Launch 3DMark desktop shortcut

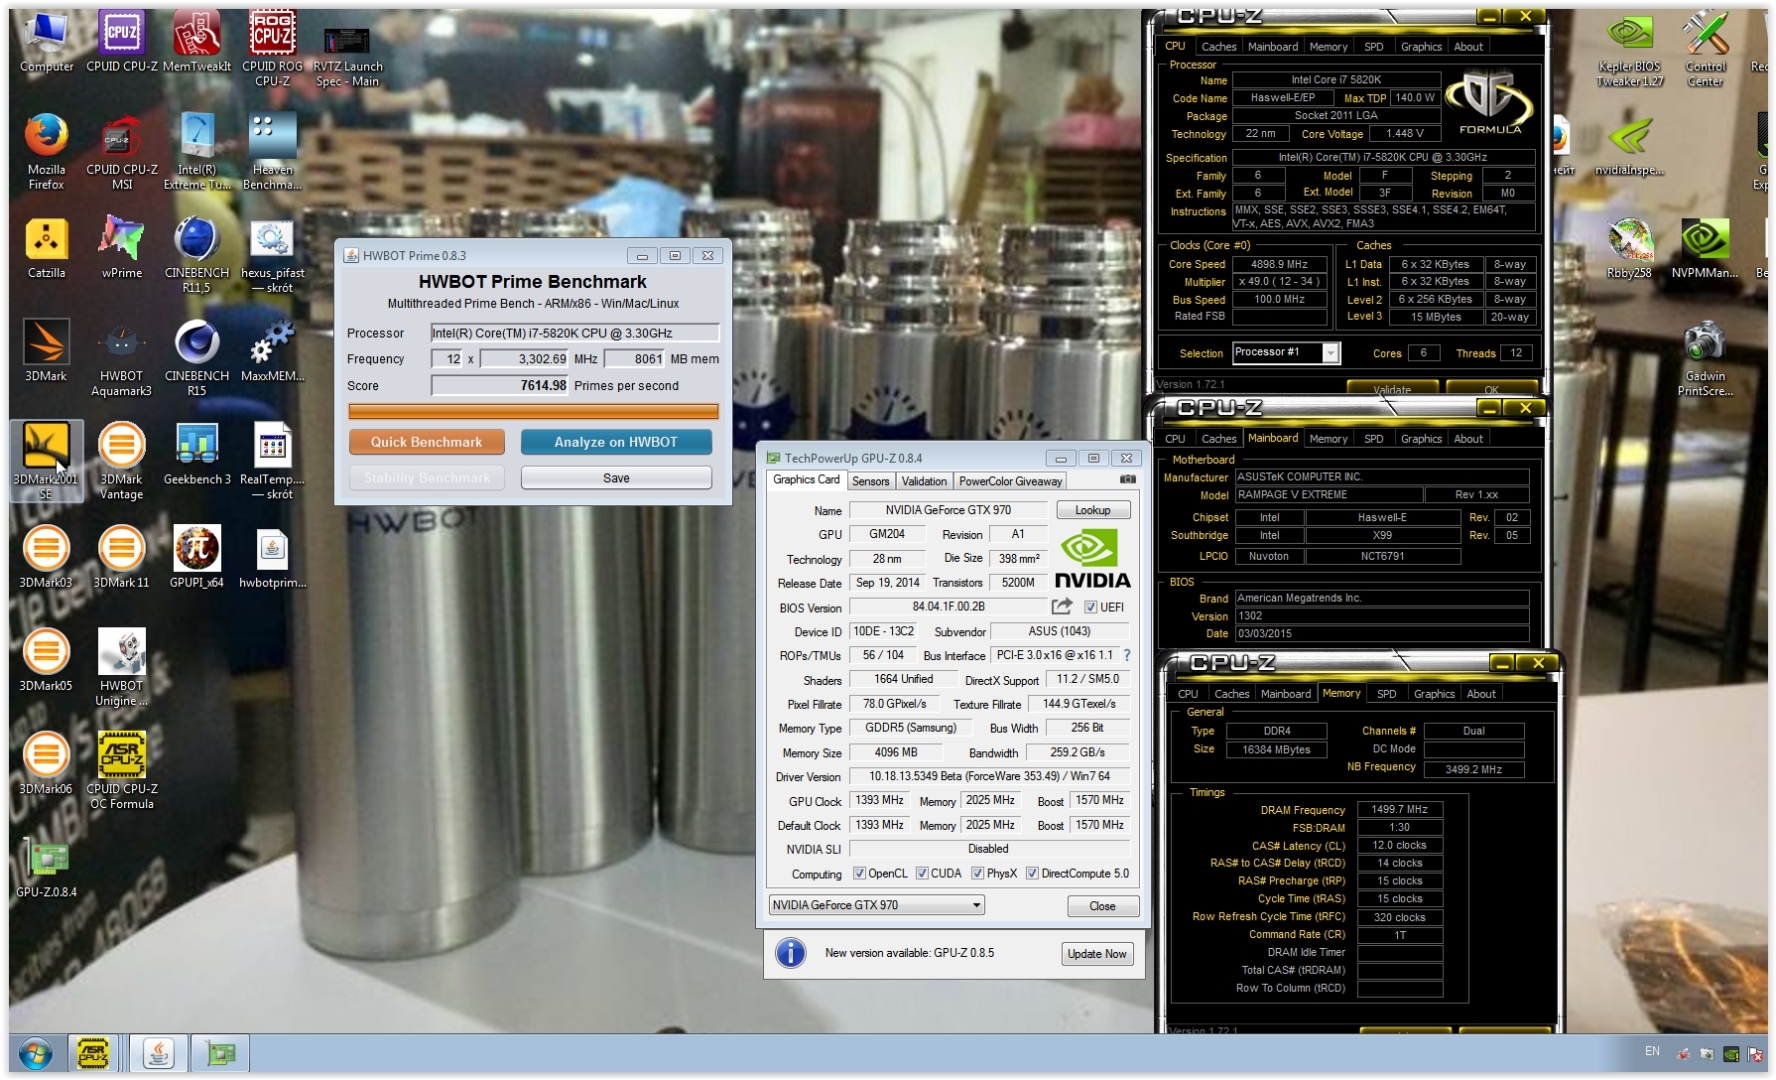[46, 350]
